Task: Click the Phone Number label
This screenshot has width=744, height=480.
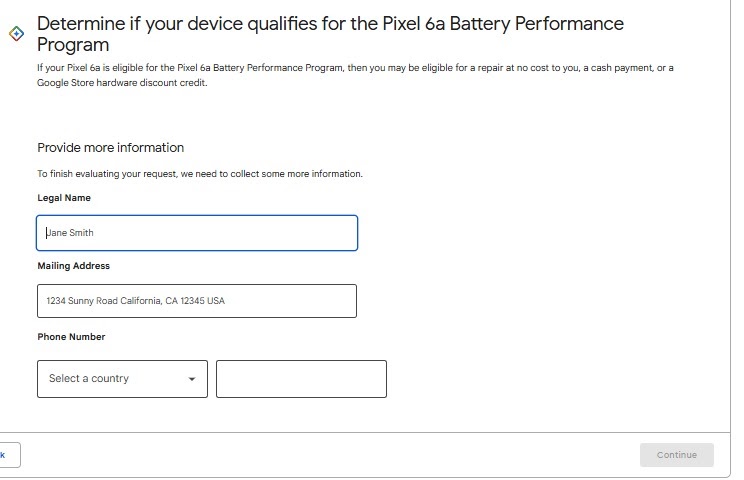Action: point(71,337)
